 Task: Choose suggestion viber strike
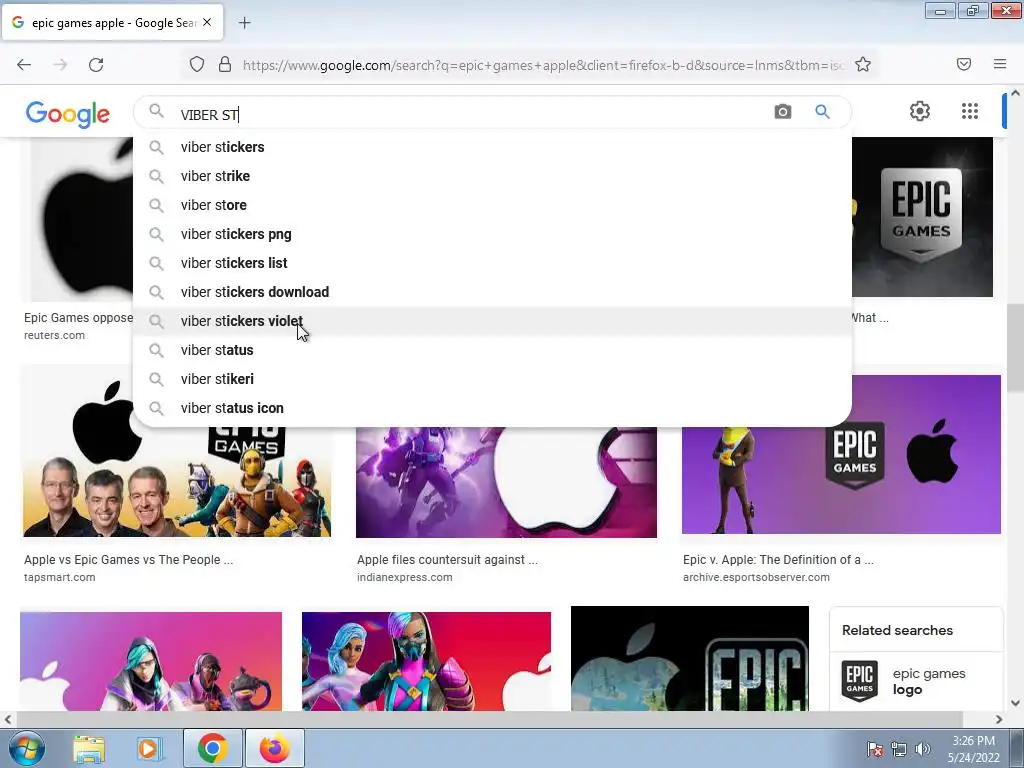point(492,176)
